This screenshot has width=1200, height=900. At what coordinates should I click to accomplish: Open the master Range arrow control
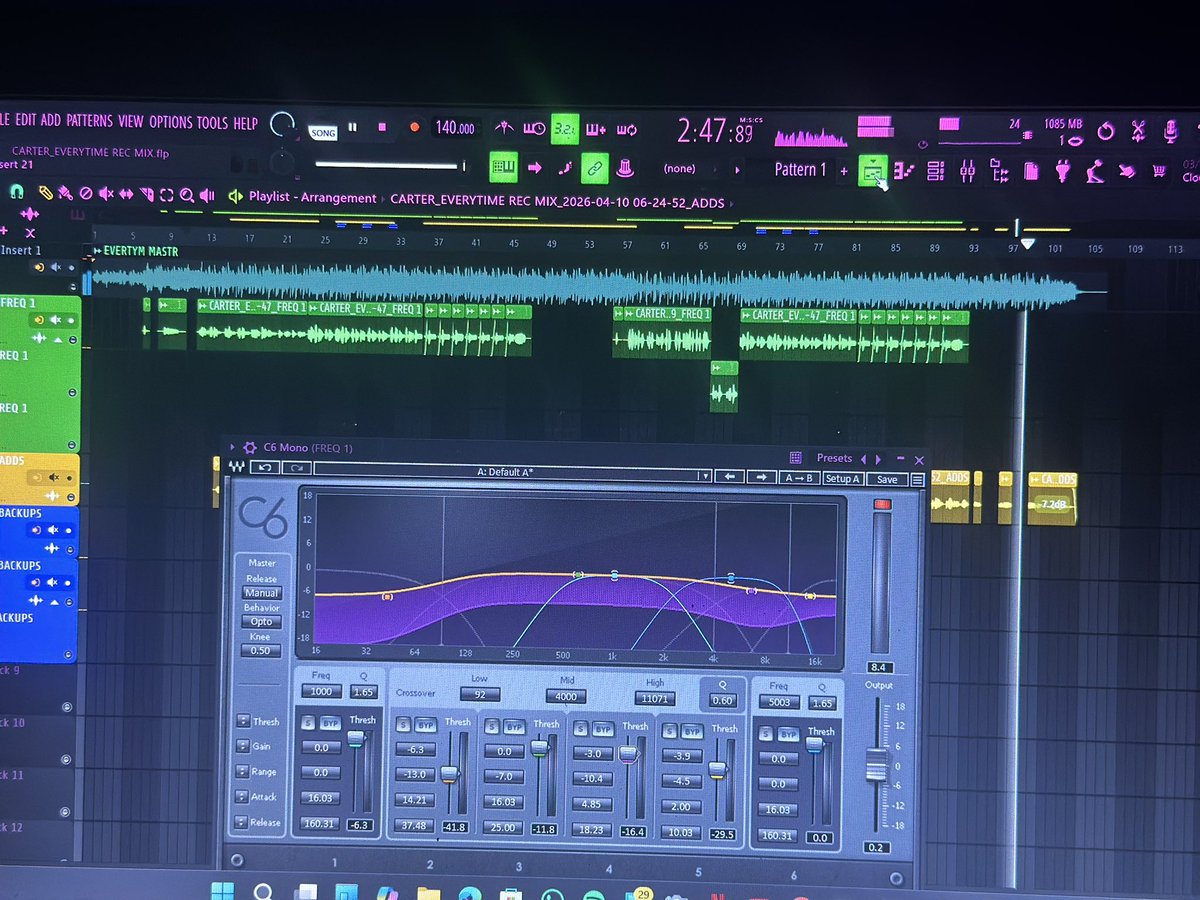243,772
